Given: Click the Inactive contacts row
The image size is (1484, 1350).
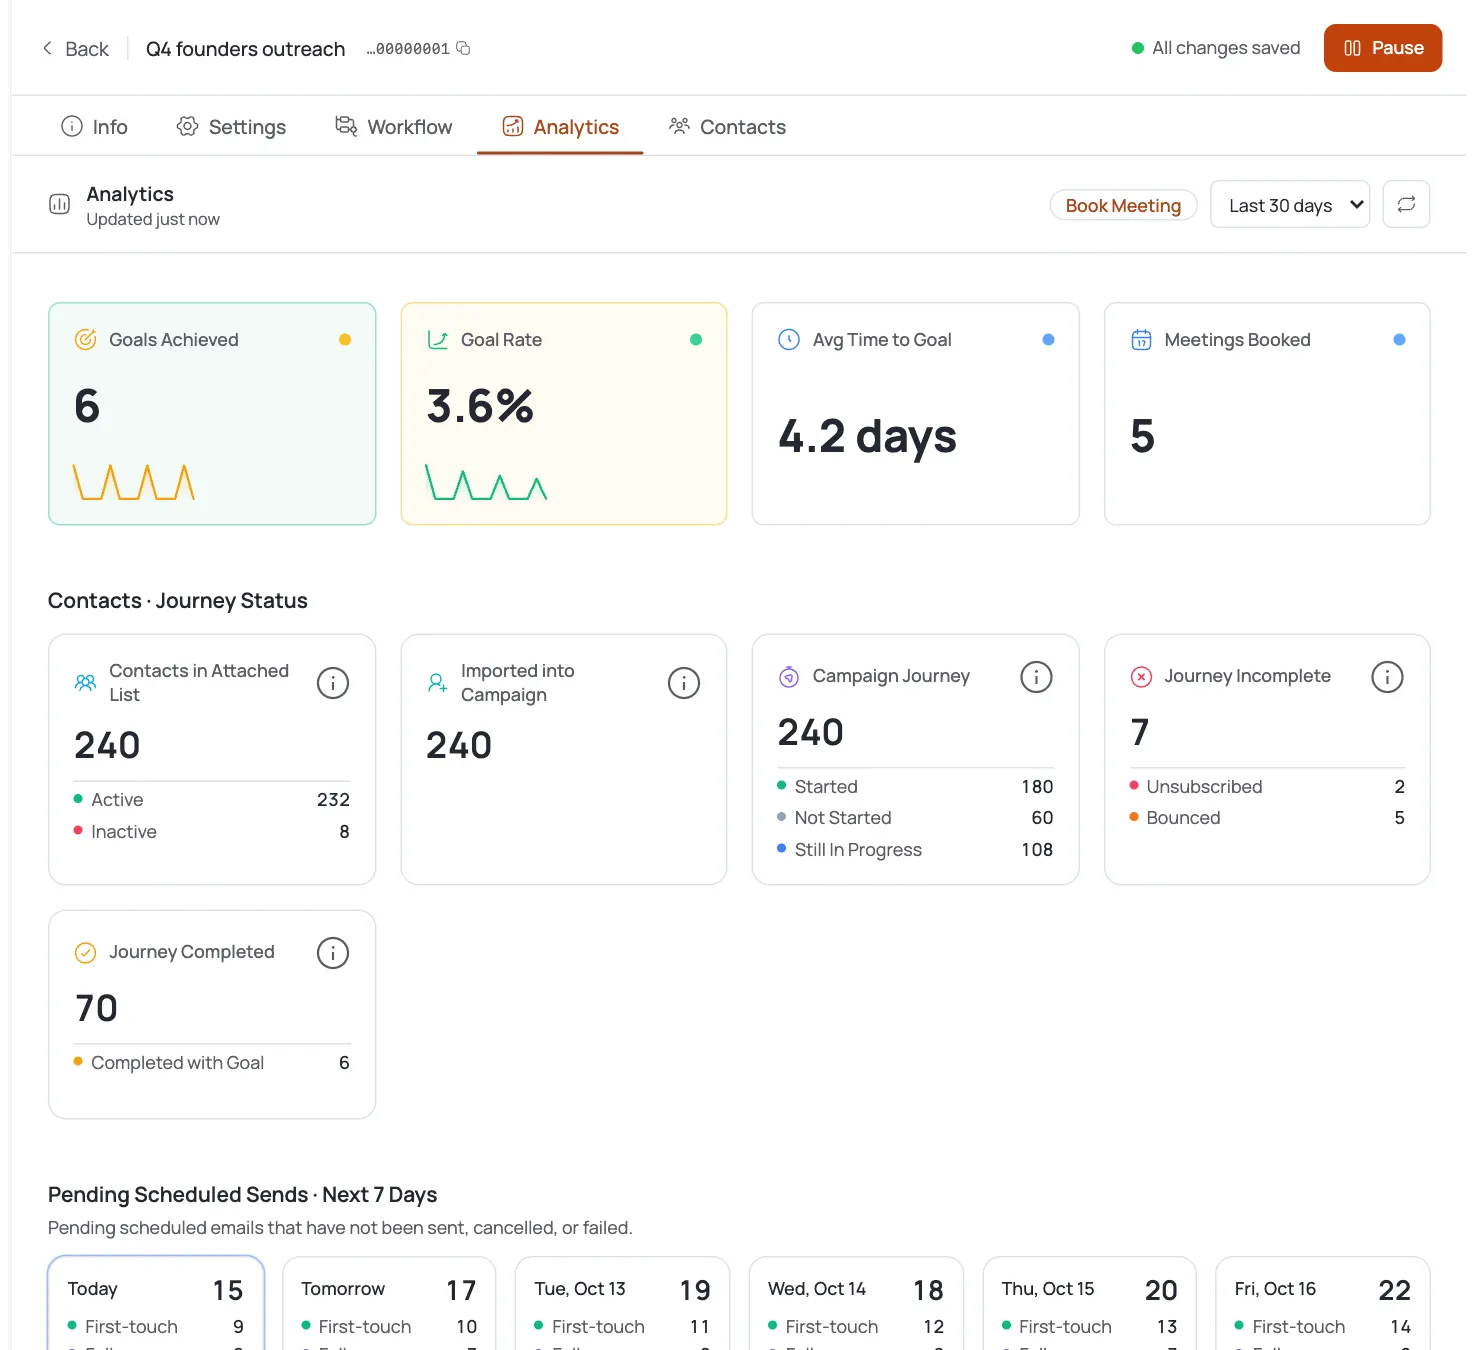Looking at the screenshot, I should pyautogui.click(x=212, y=832).
